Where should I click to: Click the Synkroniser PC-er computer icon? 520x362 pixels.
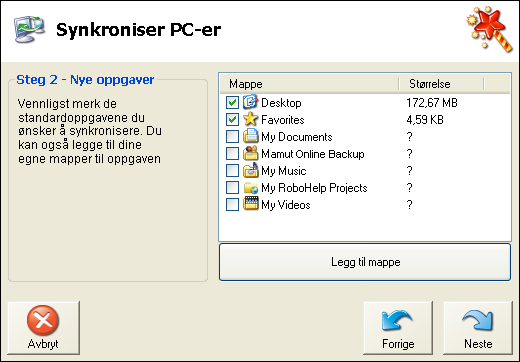point(29,29)
